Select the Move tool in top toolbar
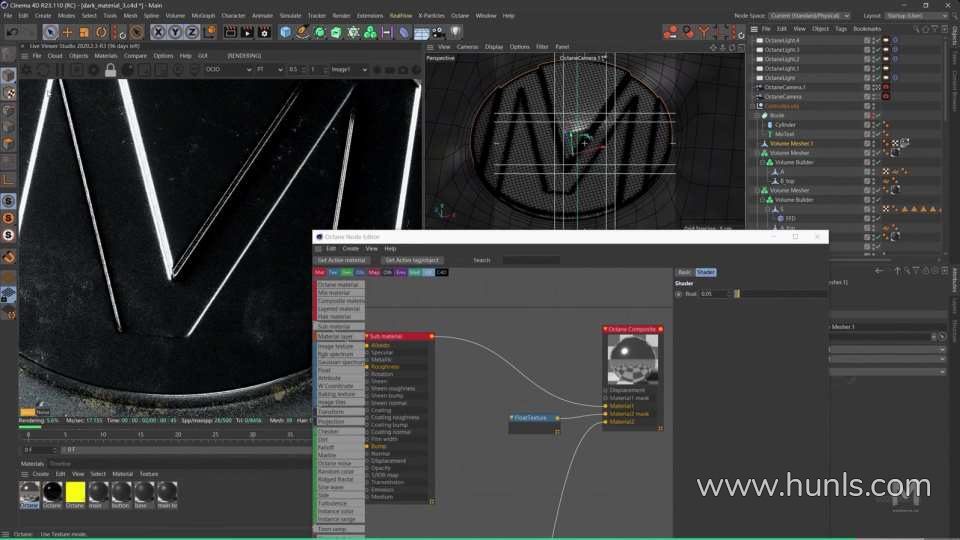 pyautogui.click(x=67, y=32)
